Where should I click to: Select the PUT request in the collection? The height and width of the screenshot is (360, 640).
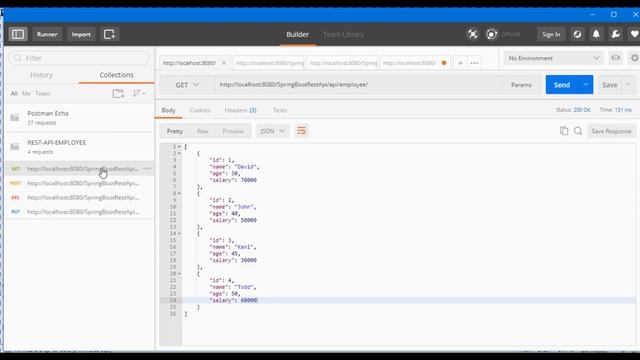pyautogui.click(x=79, y=212)
